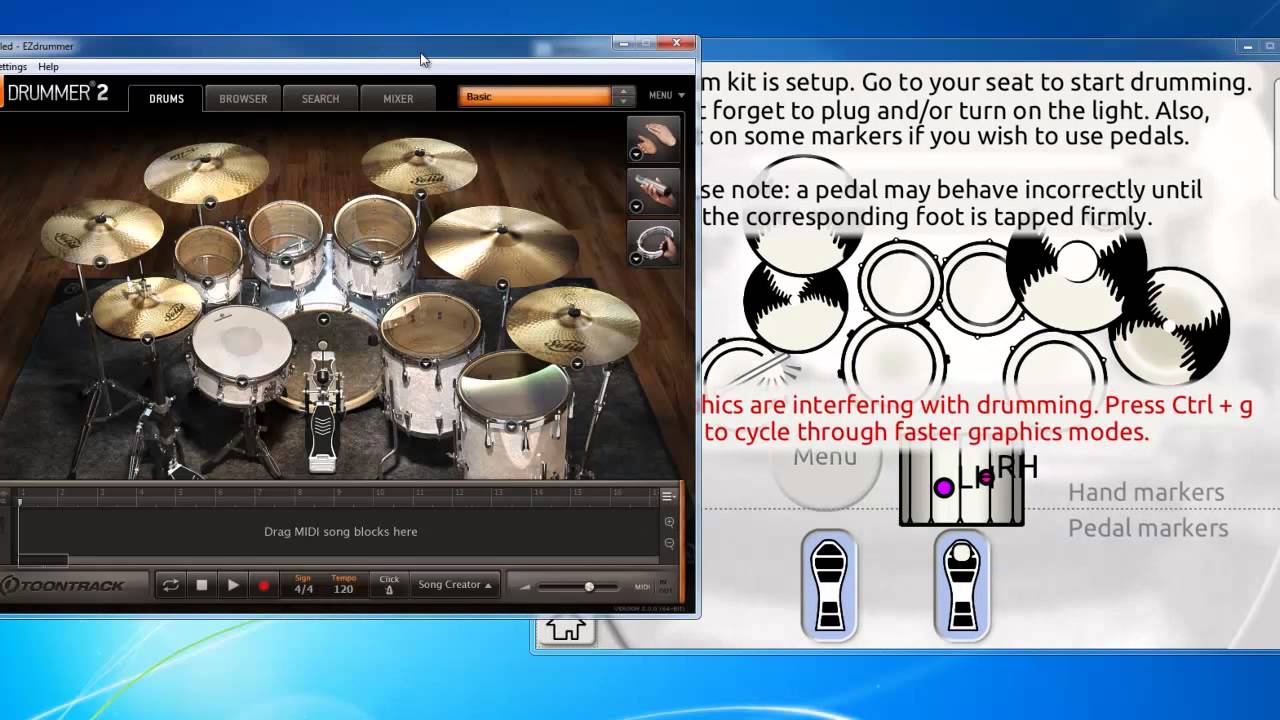Hit the snare drum in EZdrummer kit
This screenshot has width=1280, height=720.
(x=241, y=345)
